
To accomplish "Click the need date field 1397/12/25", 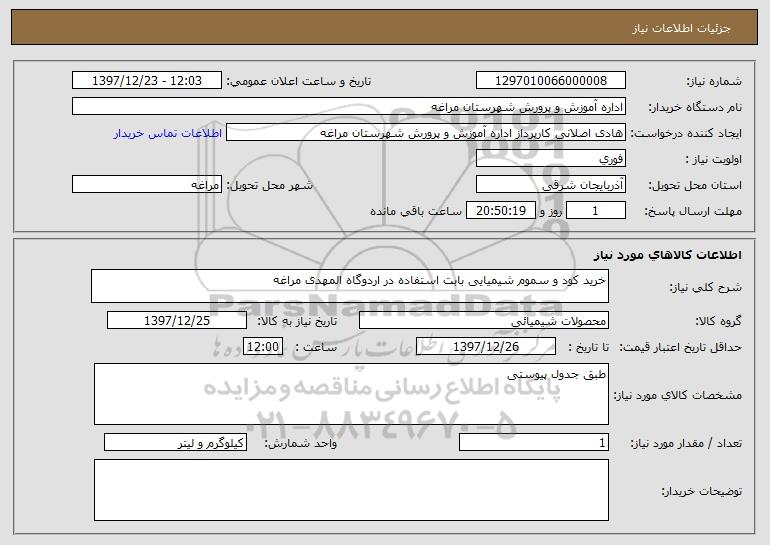I will tap(177, 321).
